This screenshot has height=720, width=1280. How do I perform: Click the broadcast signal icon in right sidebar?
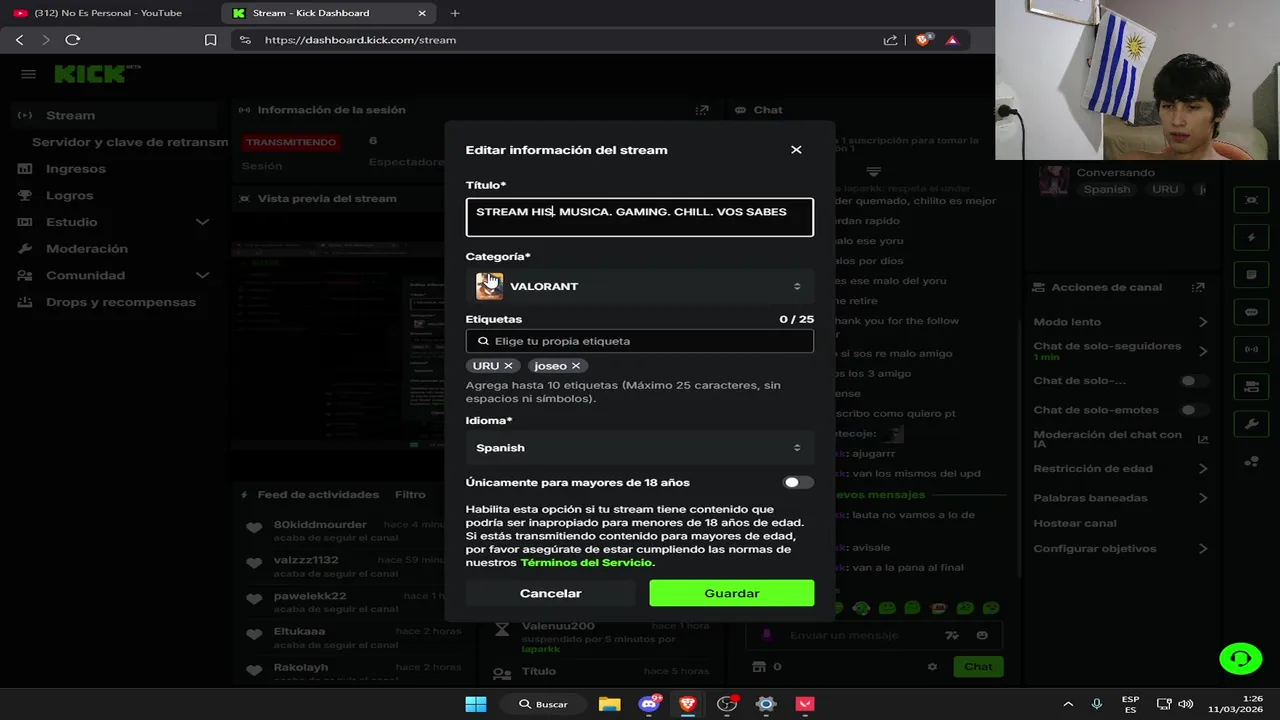click(1251, 349)
